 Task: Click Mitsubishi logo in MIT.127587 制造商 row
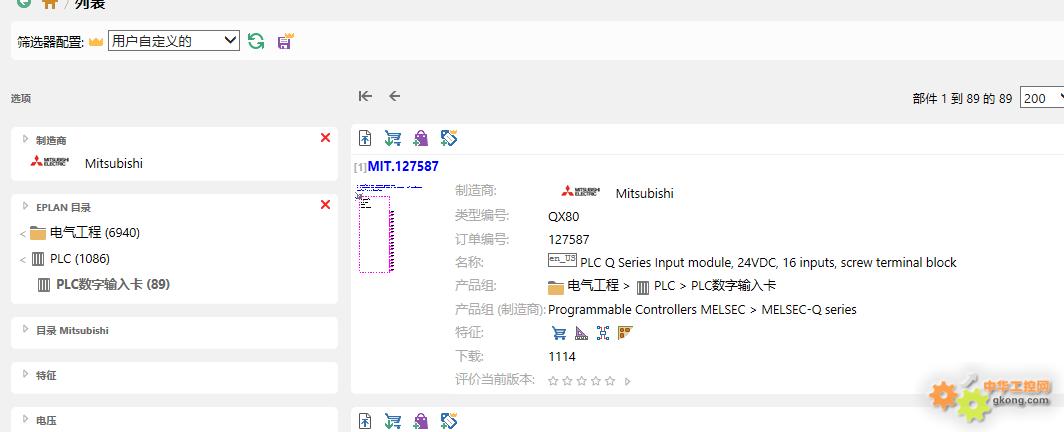click(581, 192)
